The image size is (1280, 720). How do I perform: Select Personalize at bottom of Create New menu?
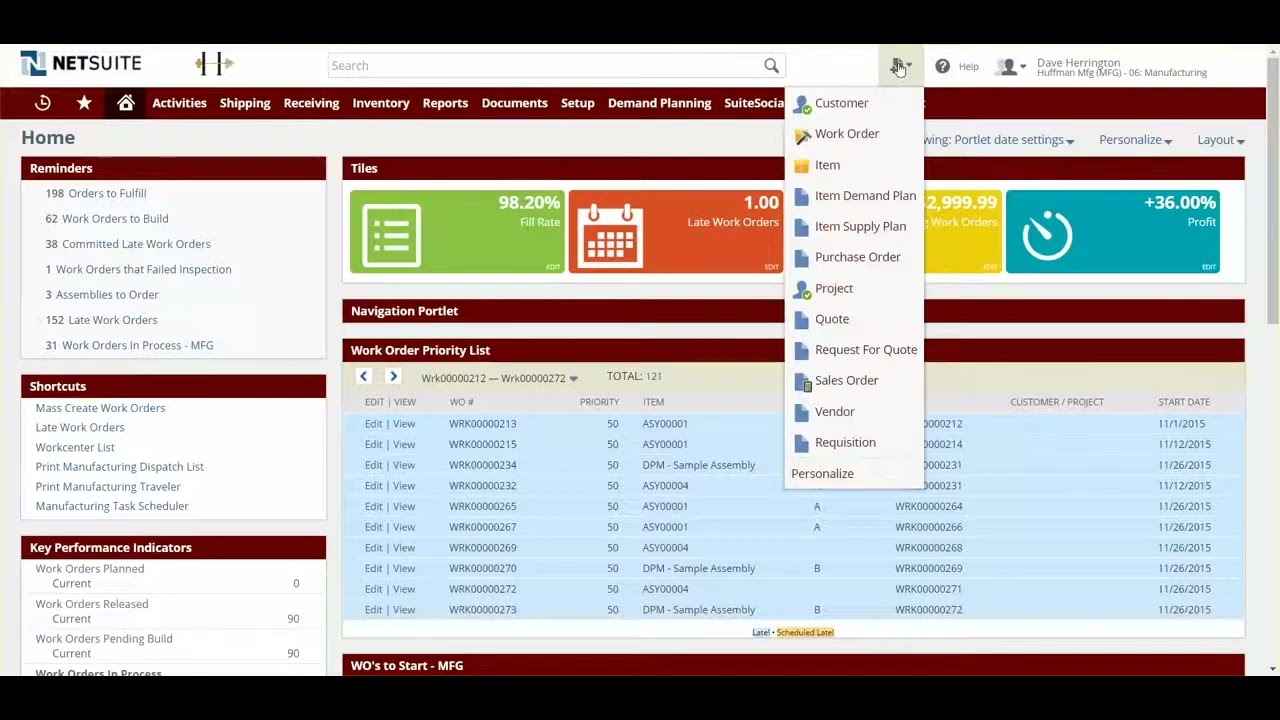pyautogui.click(x=822, y=474)
